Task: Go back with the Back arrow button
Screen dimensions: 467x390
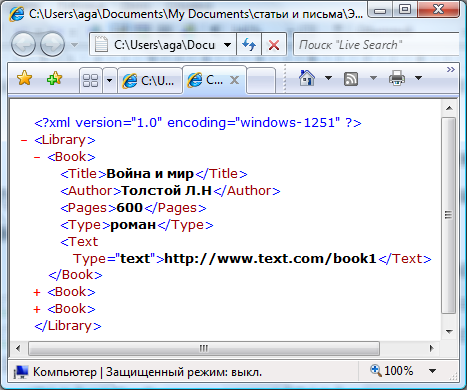Action: coord(23,44)
